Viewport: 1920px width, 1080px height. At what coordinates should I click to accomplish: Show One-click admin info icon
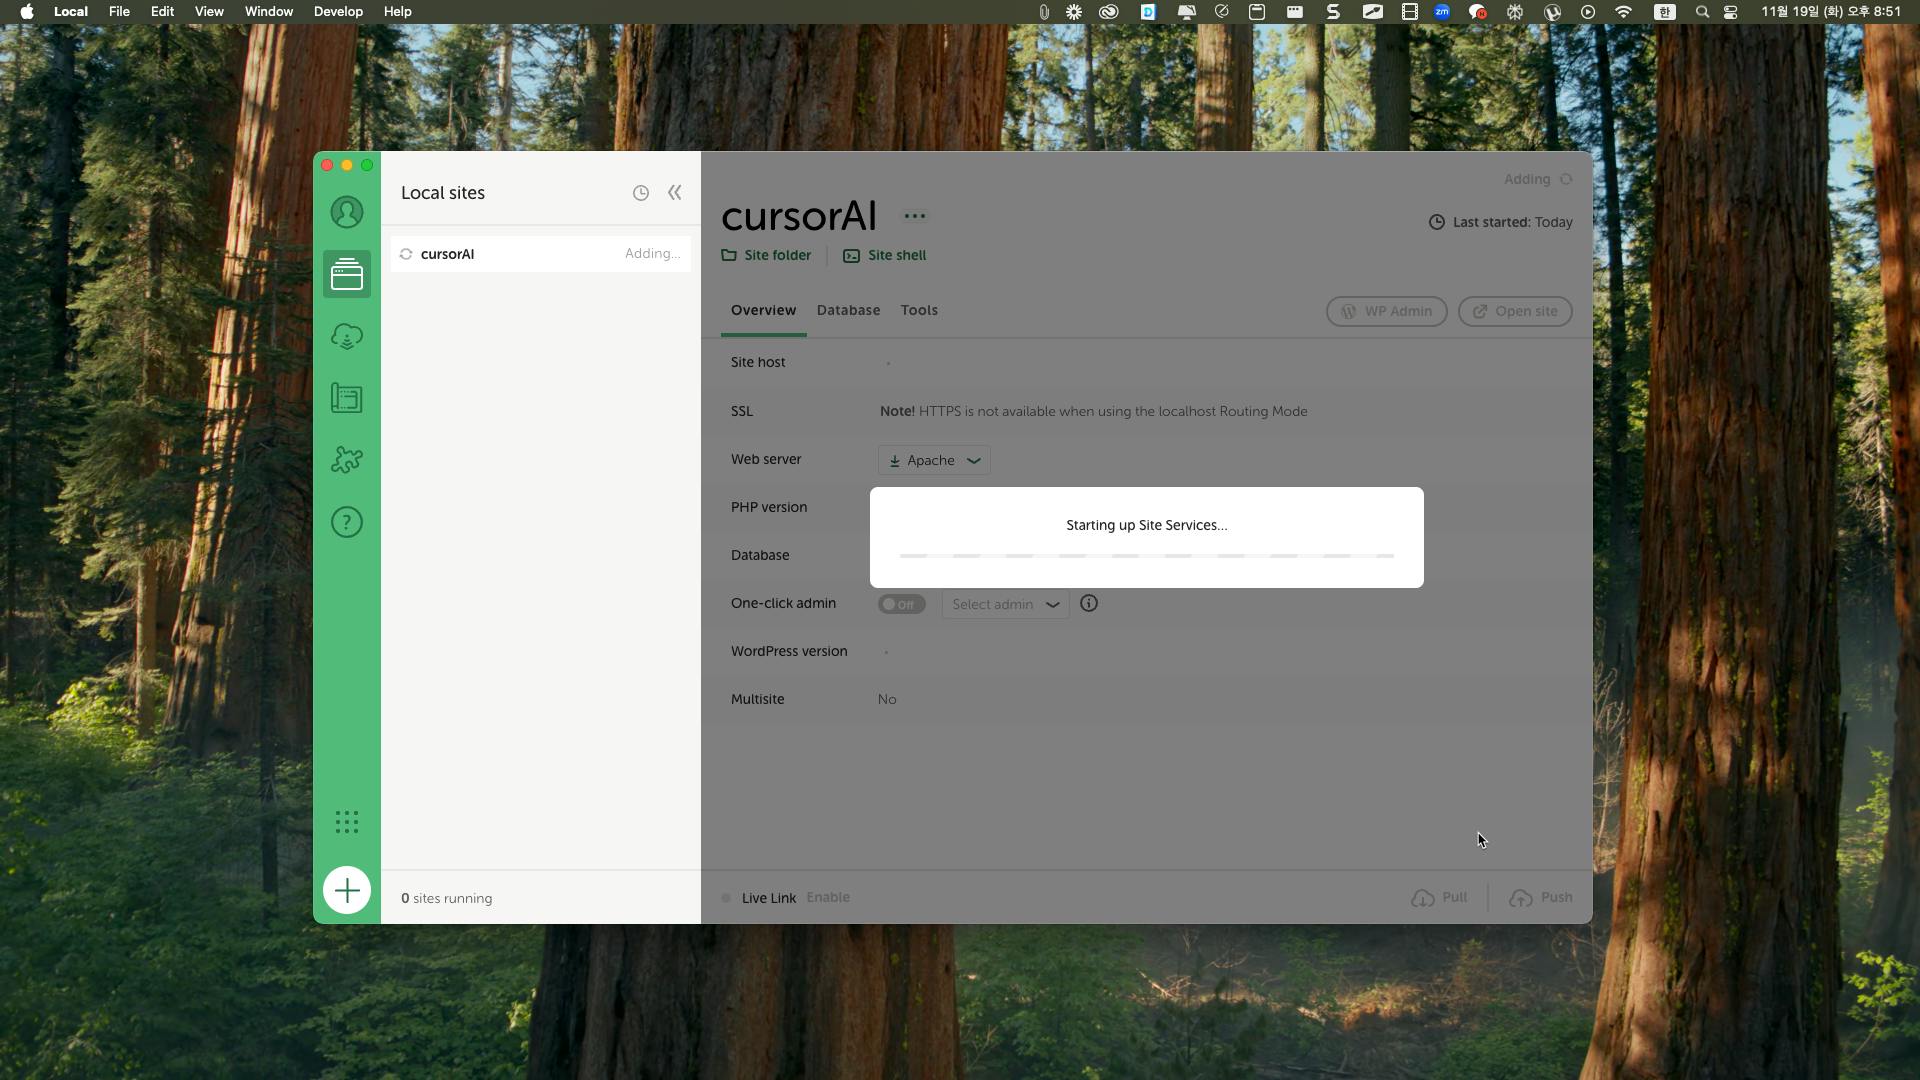(1089, 603)
